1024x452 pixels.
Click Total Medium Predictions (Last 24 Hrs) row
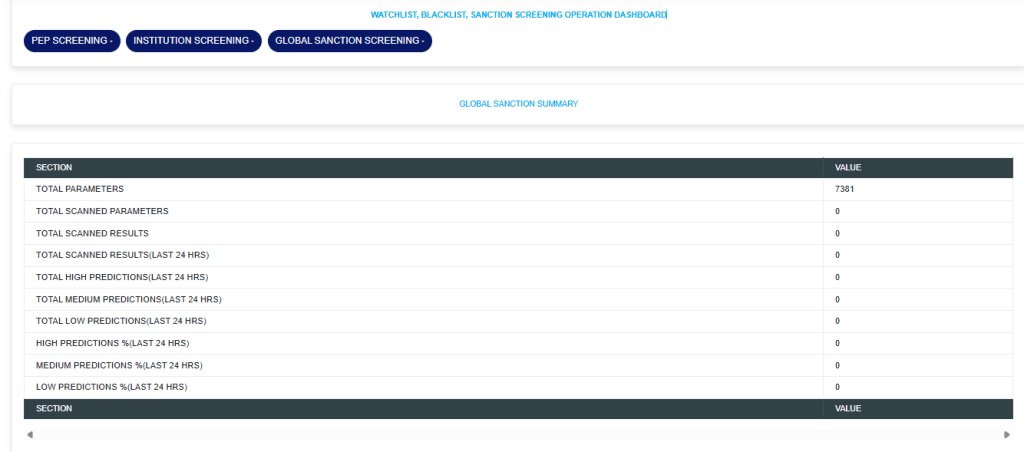point(128,299)
